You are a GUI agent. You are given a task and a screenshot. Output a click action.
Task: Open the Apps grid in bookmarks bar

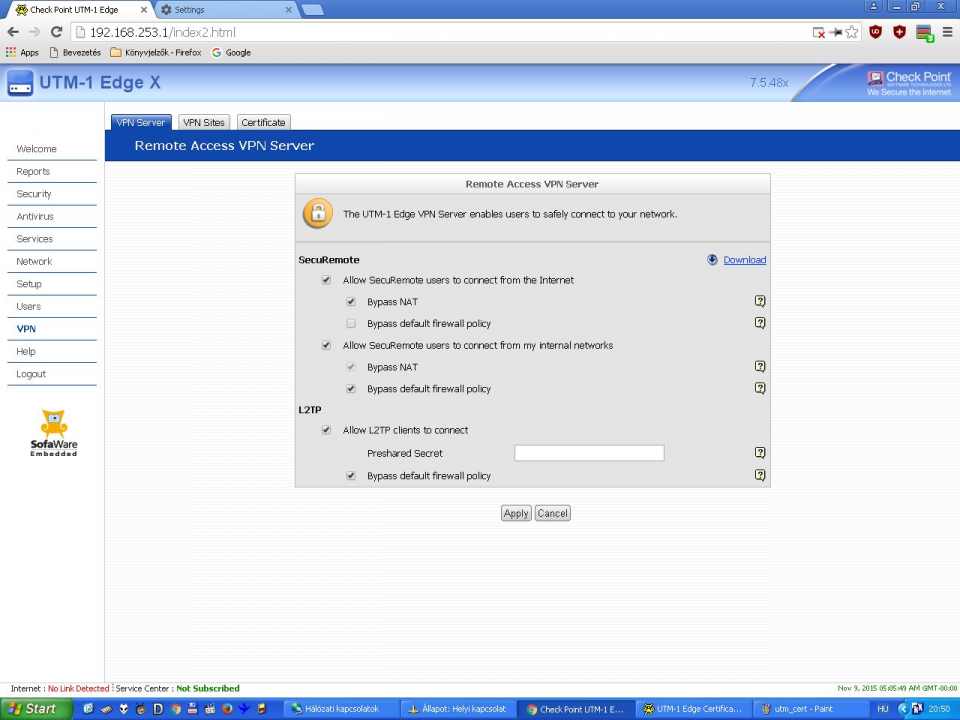tap(22, 53)
